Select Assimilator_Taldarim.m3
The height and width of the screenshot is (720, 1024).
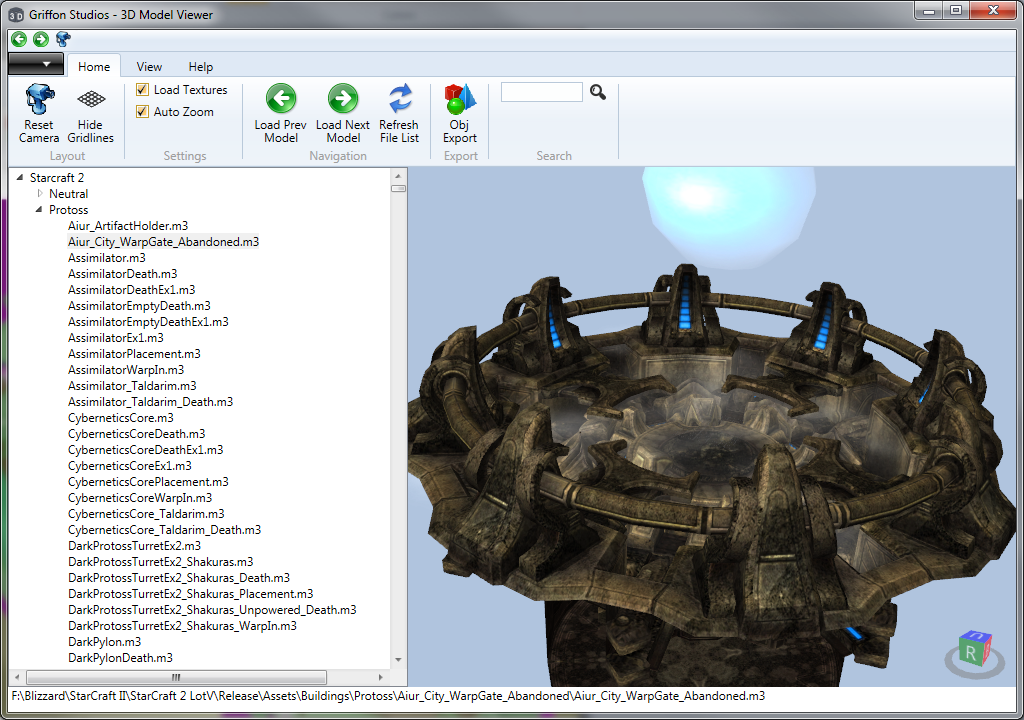(x=132, y=385)
